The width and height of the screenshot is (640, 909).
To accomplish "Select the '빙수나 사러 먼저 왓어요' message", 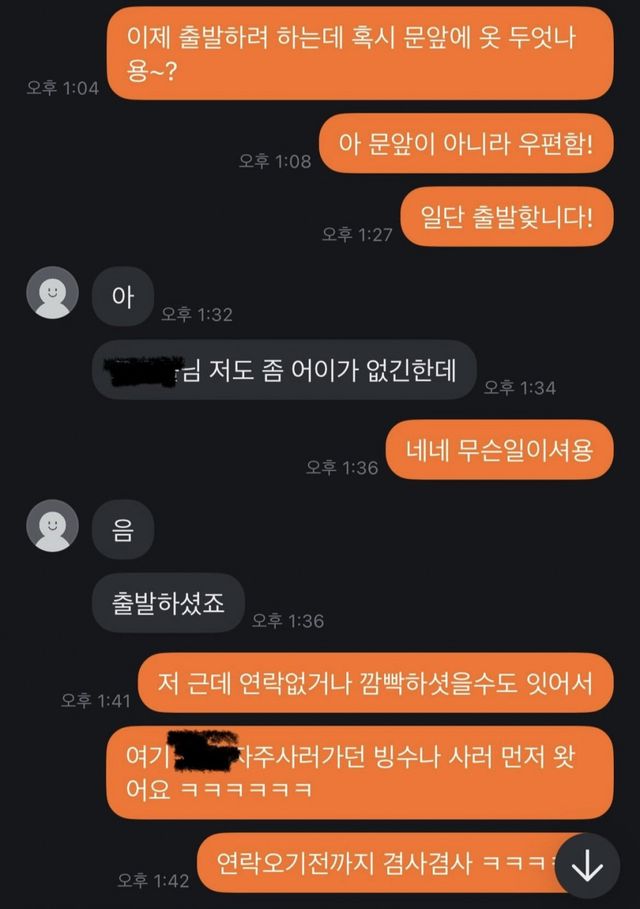I will coord(360,773).
